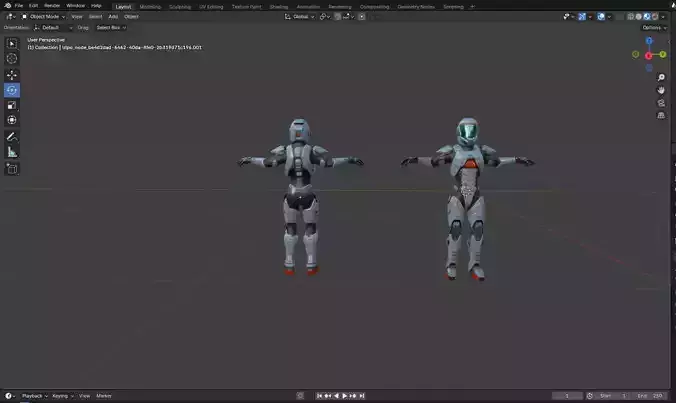Jump to previous keyframe
The image size is (676, 403).
[x=328, y=396]
